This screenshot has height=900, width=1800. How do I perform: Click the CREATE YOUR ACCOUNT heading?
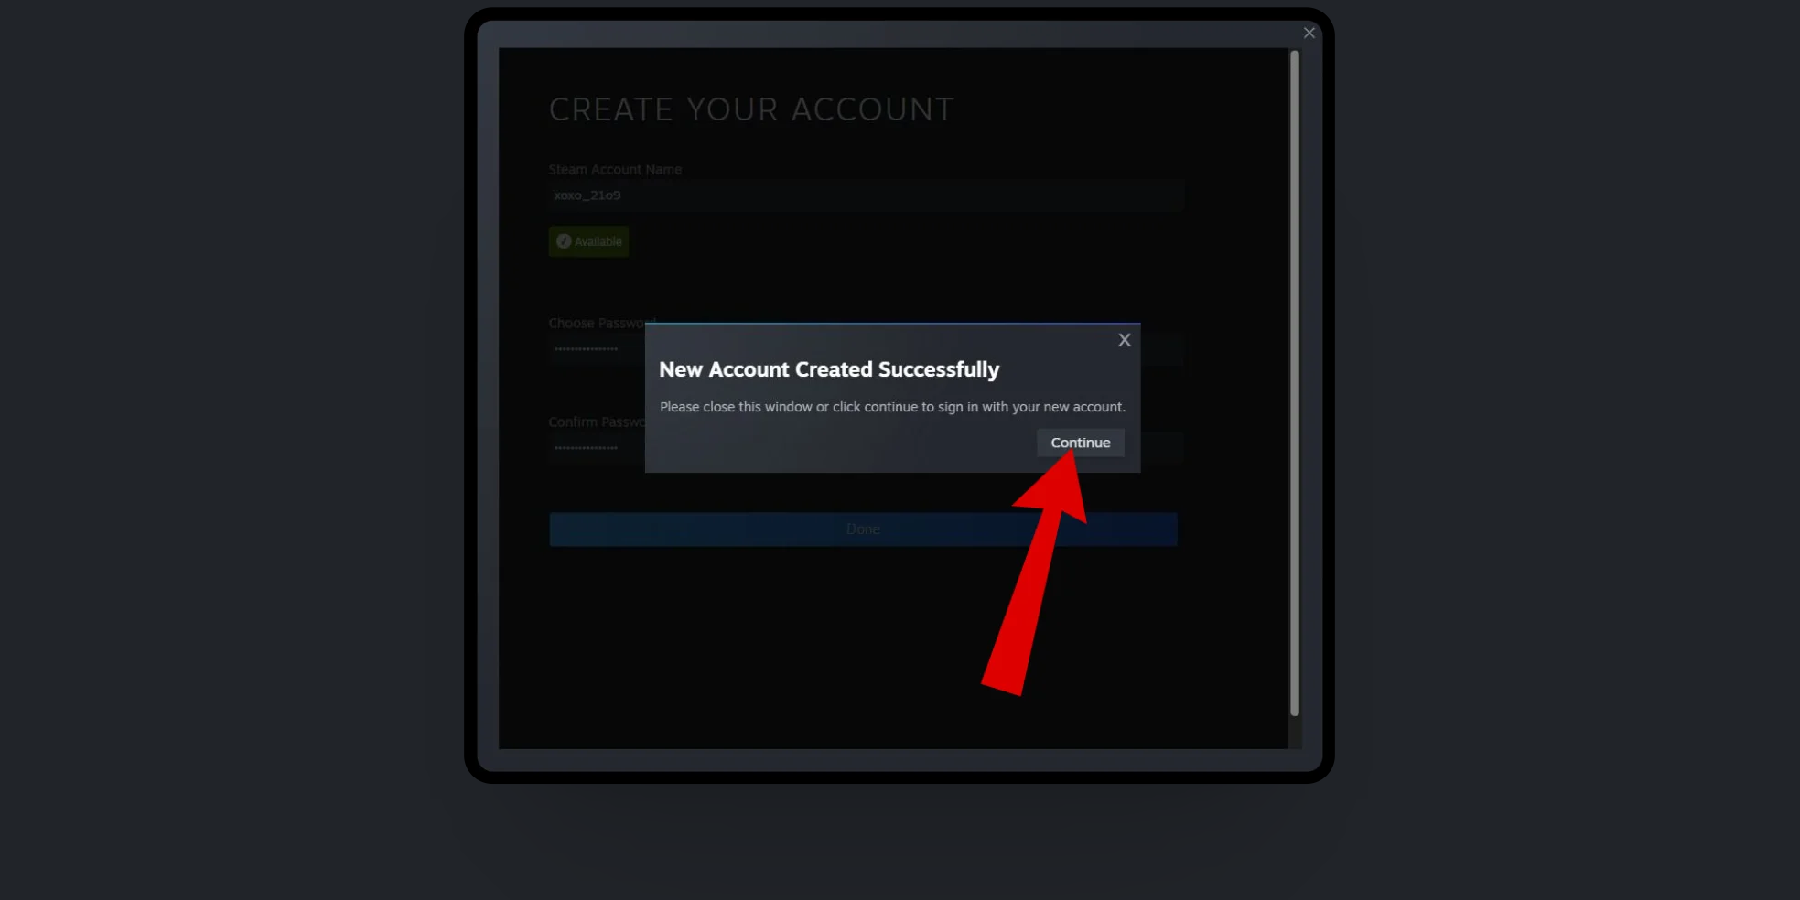pos(751,109)
